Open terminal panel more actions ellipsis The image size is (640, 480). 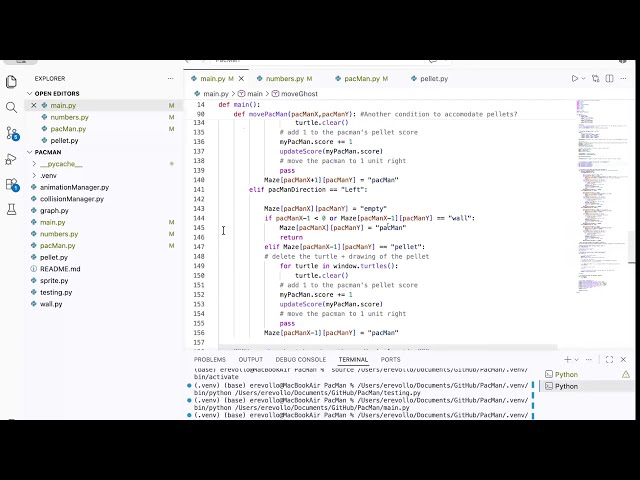pos(589,360)
